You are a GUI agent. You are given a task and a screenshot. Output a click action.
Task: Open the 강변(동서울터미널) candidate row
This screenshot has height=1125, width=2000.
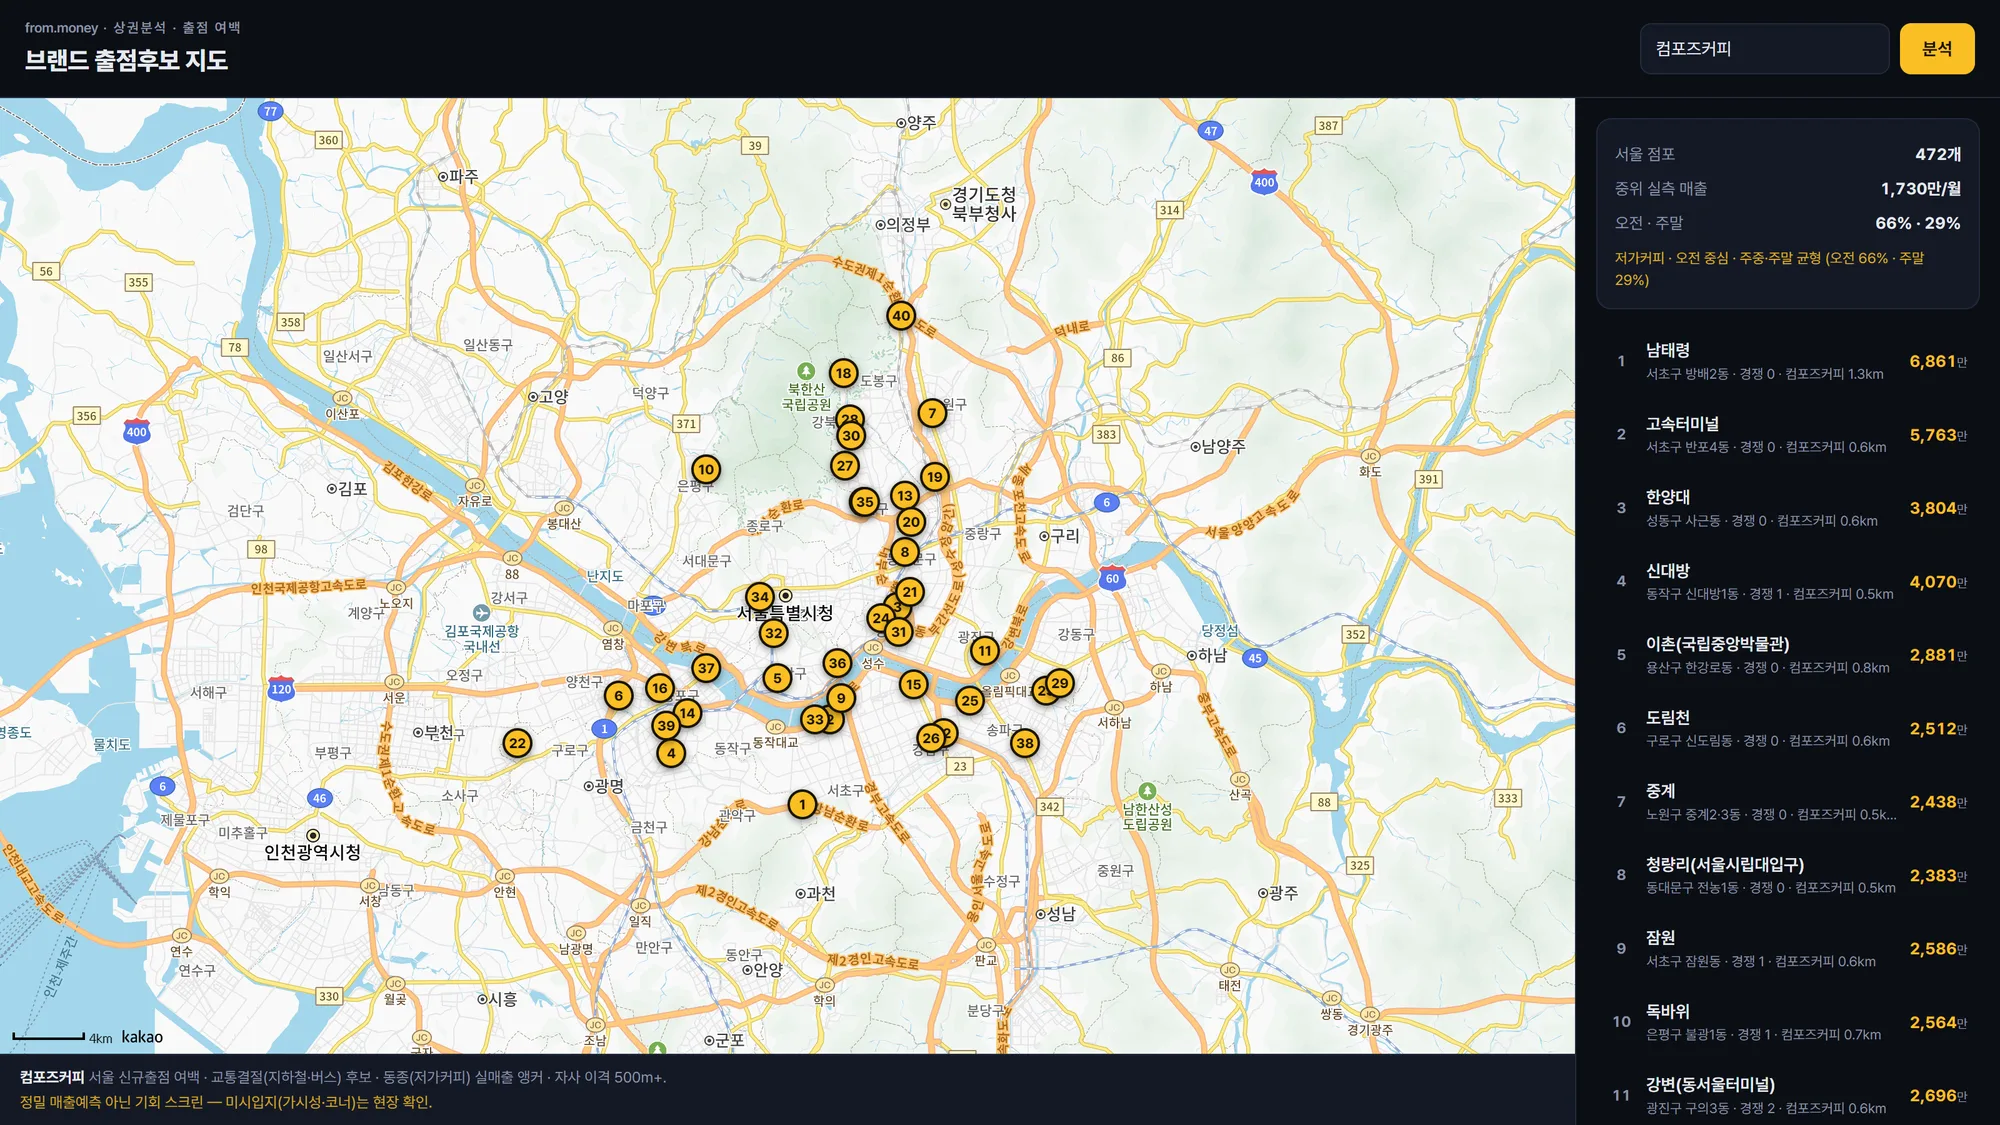click(x=1788, y=1095)
